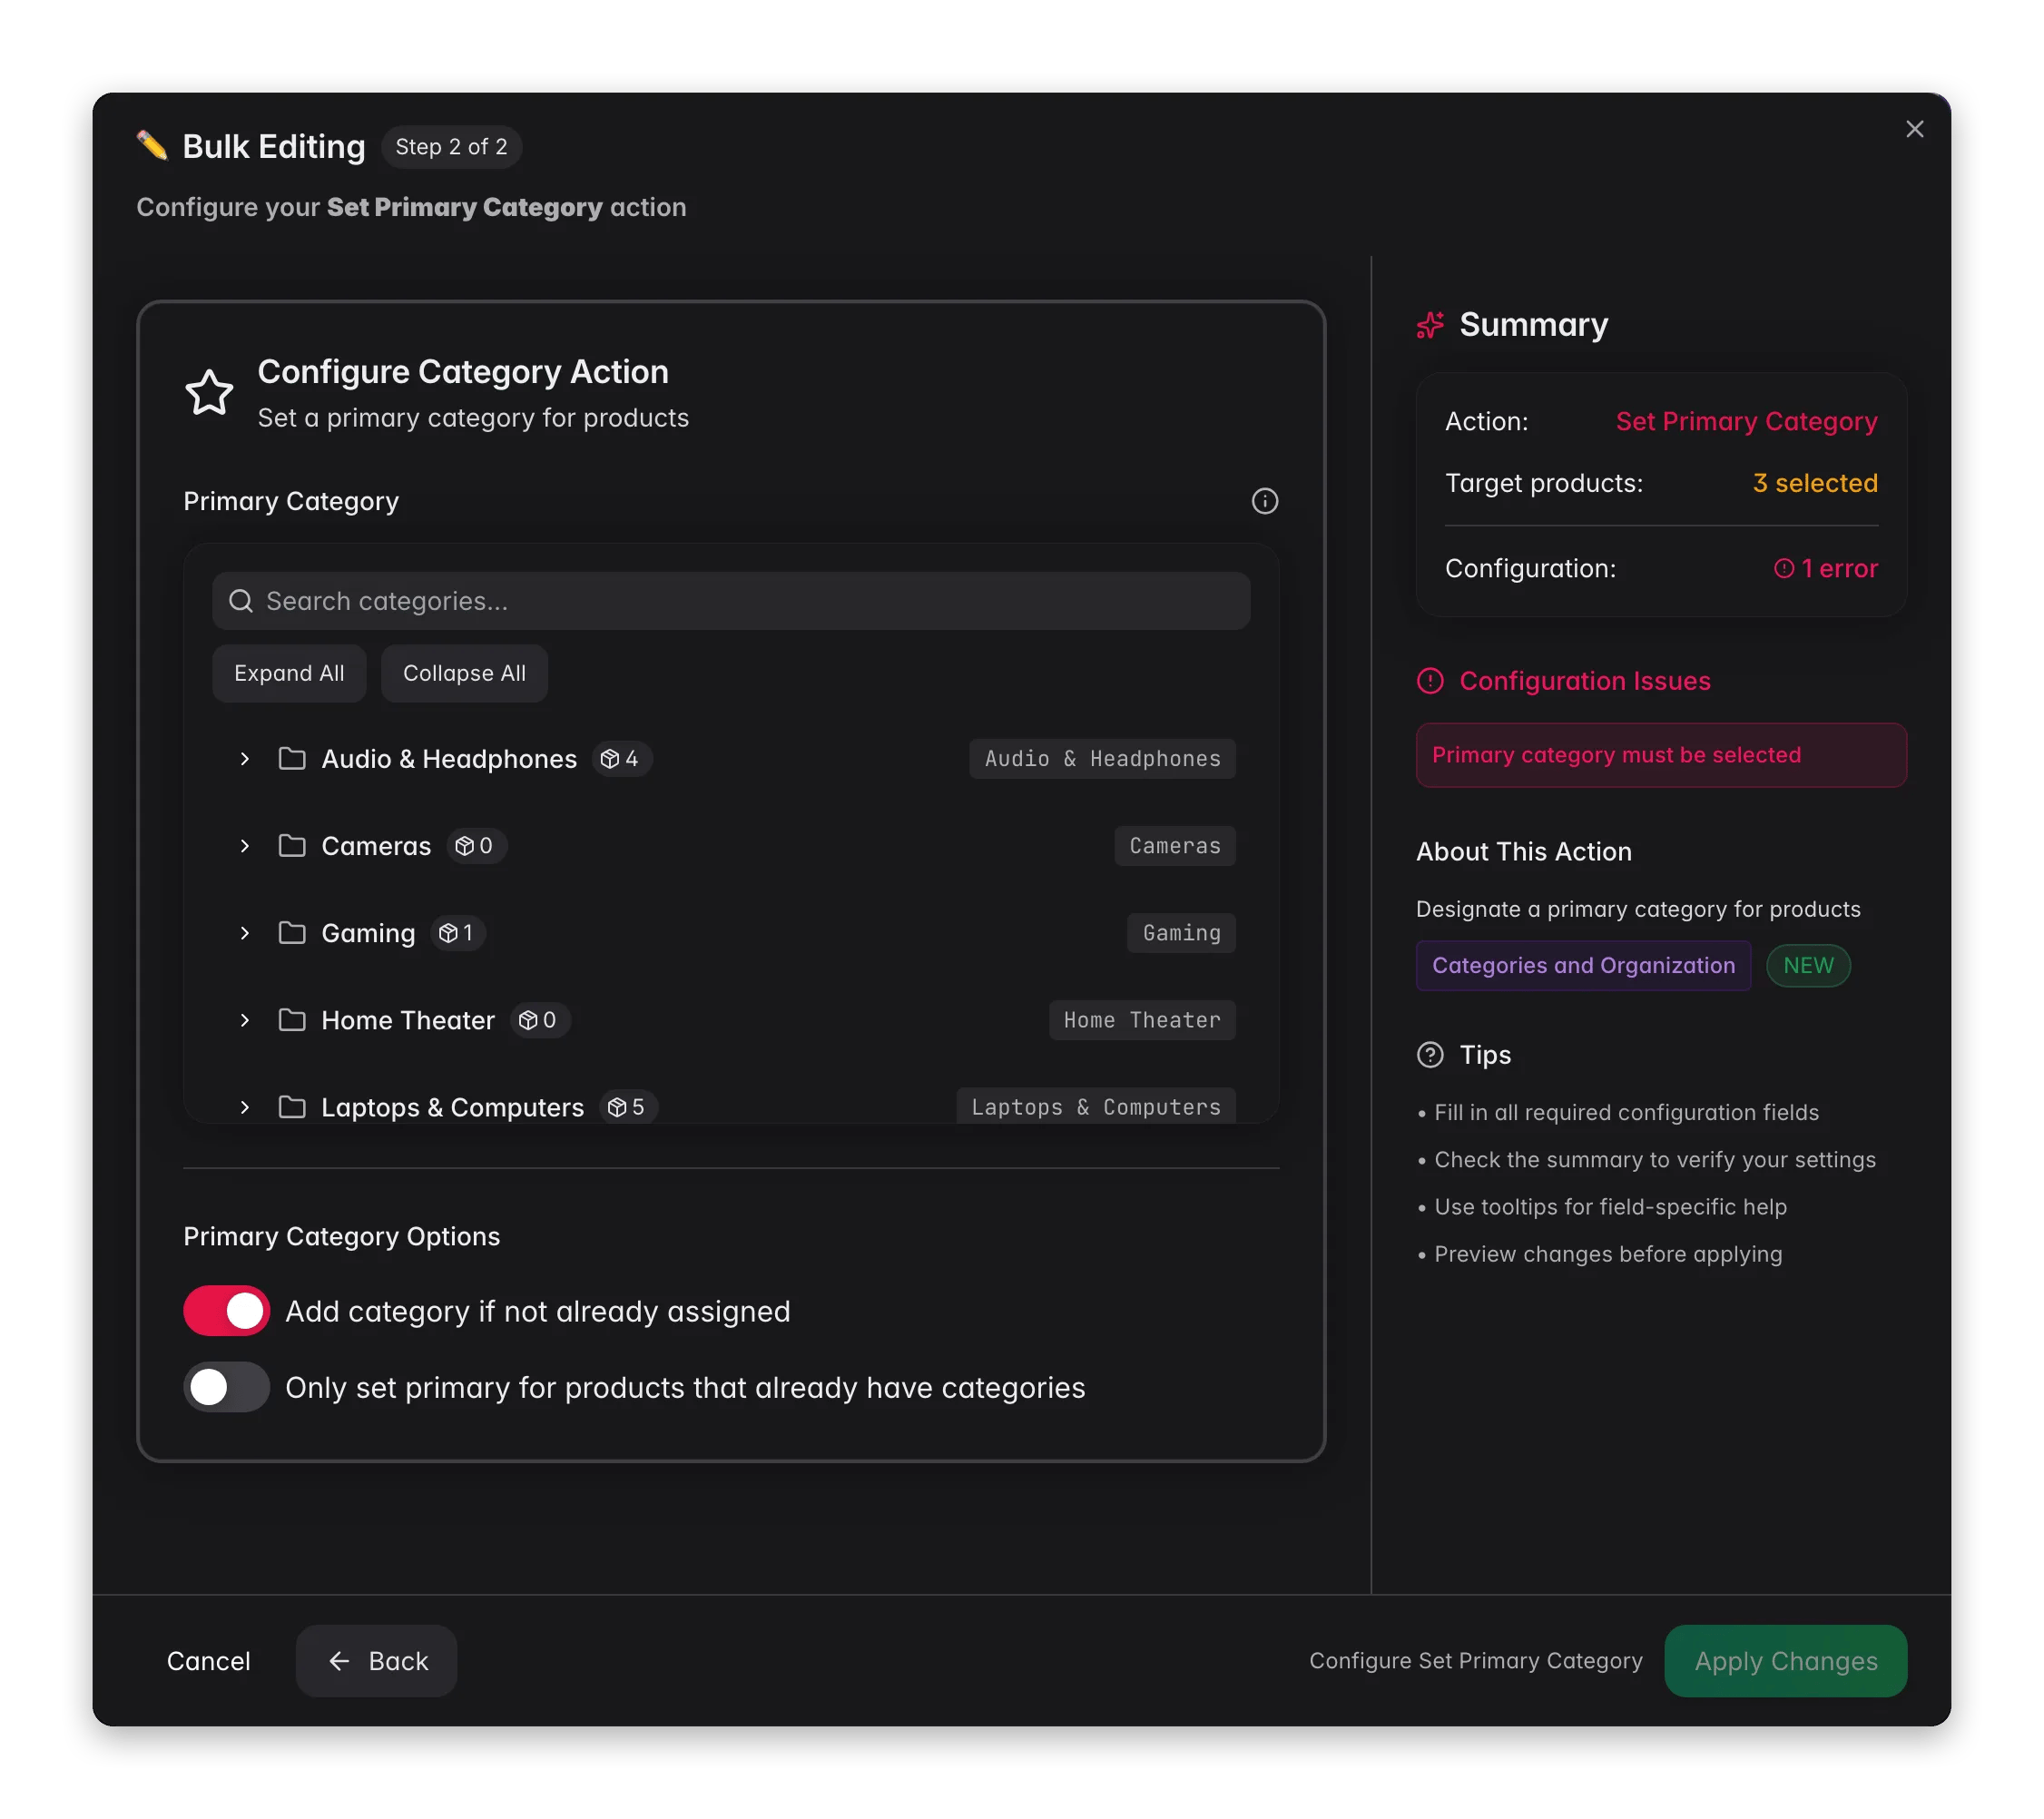Select the Cameras category name
Image resolution: width=2044 pixels, height=1819 pixels.
pyautogui.click(x=376, y=846)
